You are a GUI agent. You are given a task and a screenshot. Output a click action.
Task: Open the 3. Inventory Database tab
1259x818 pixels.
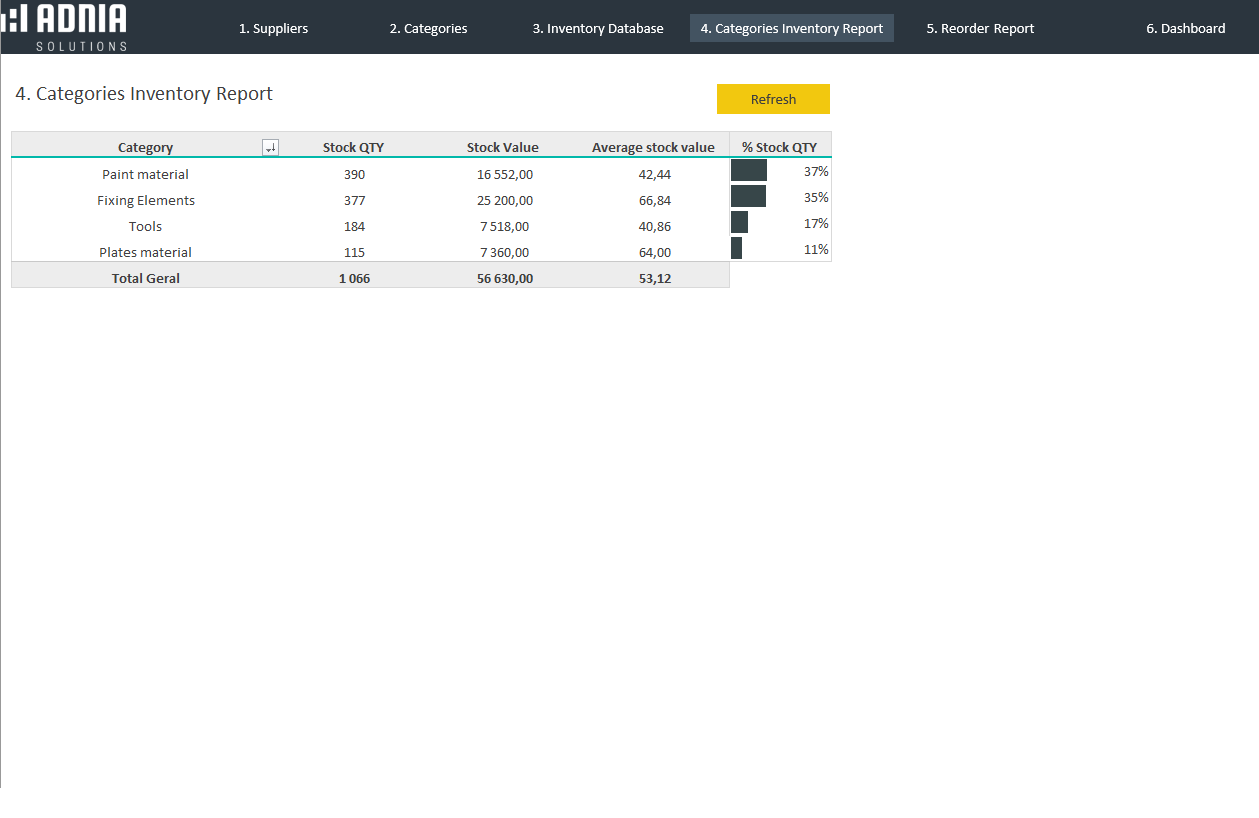coord(597,29)
